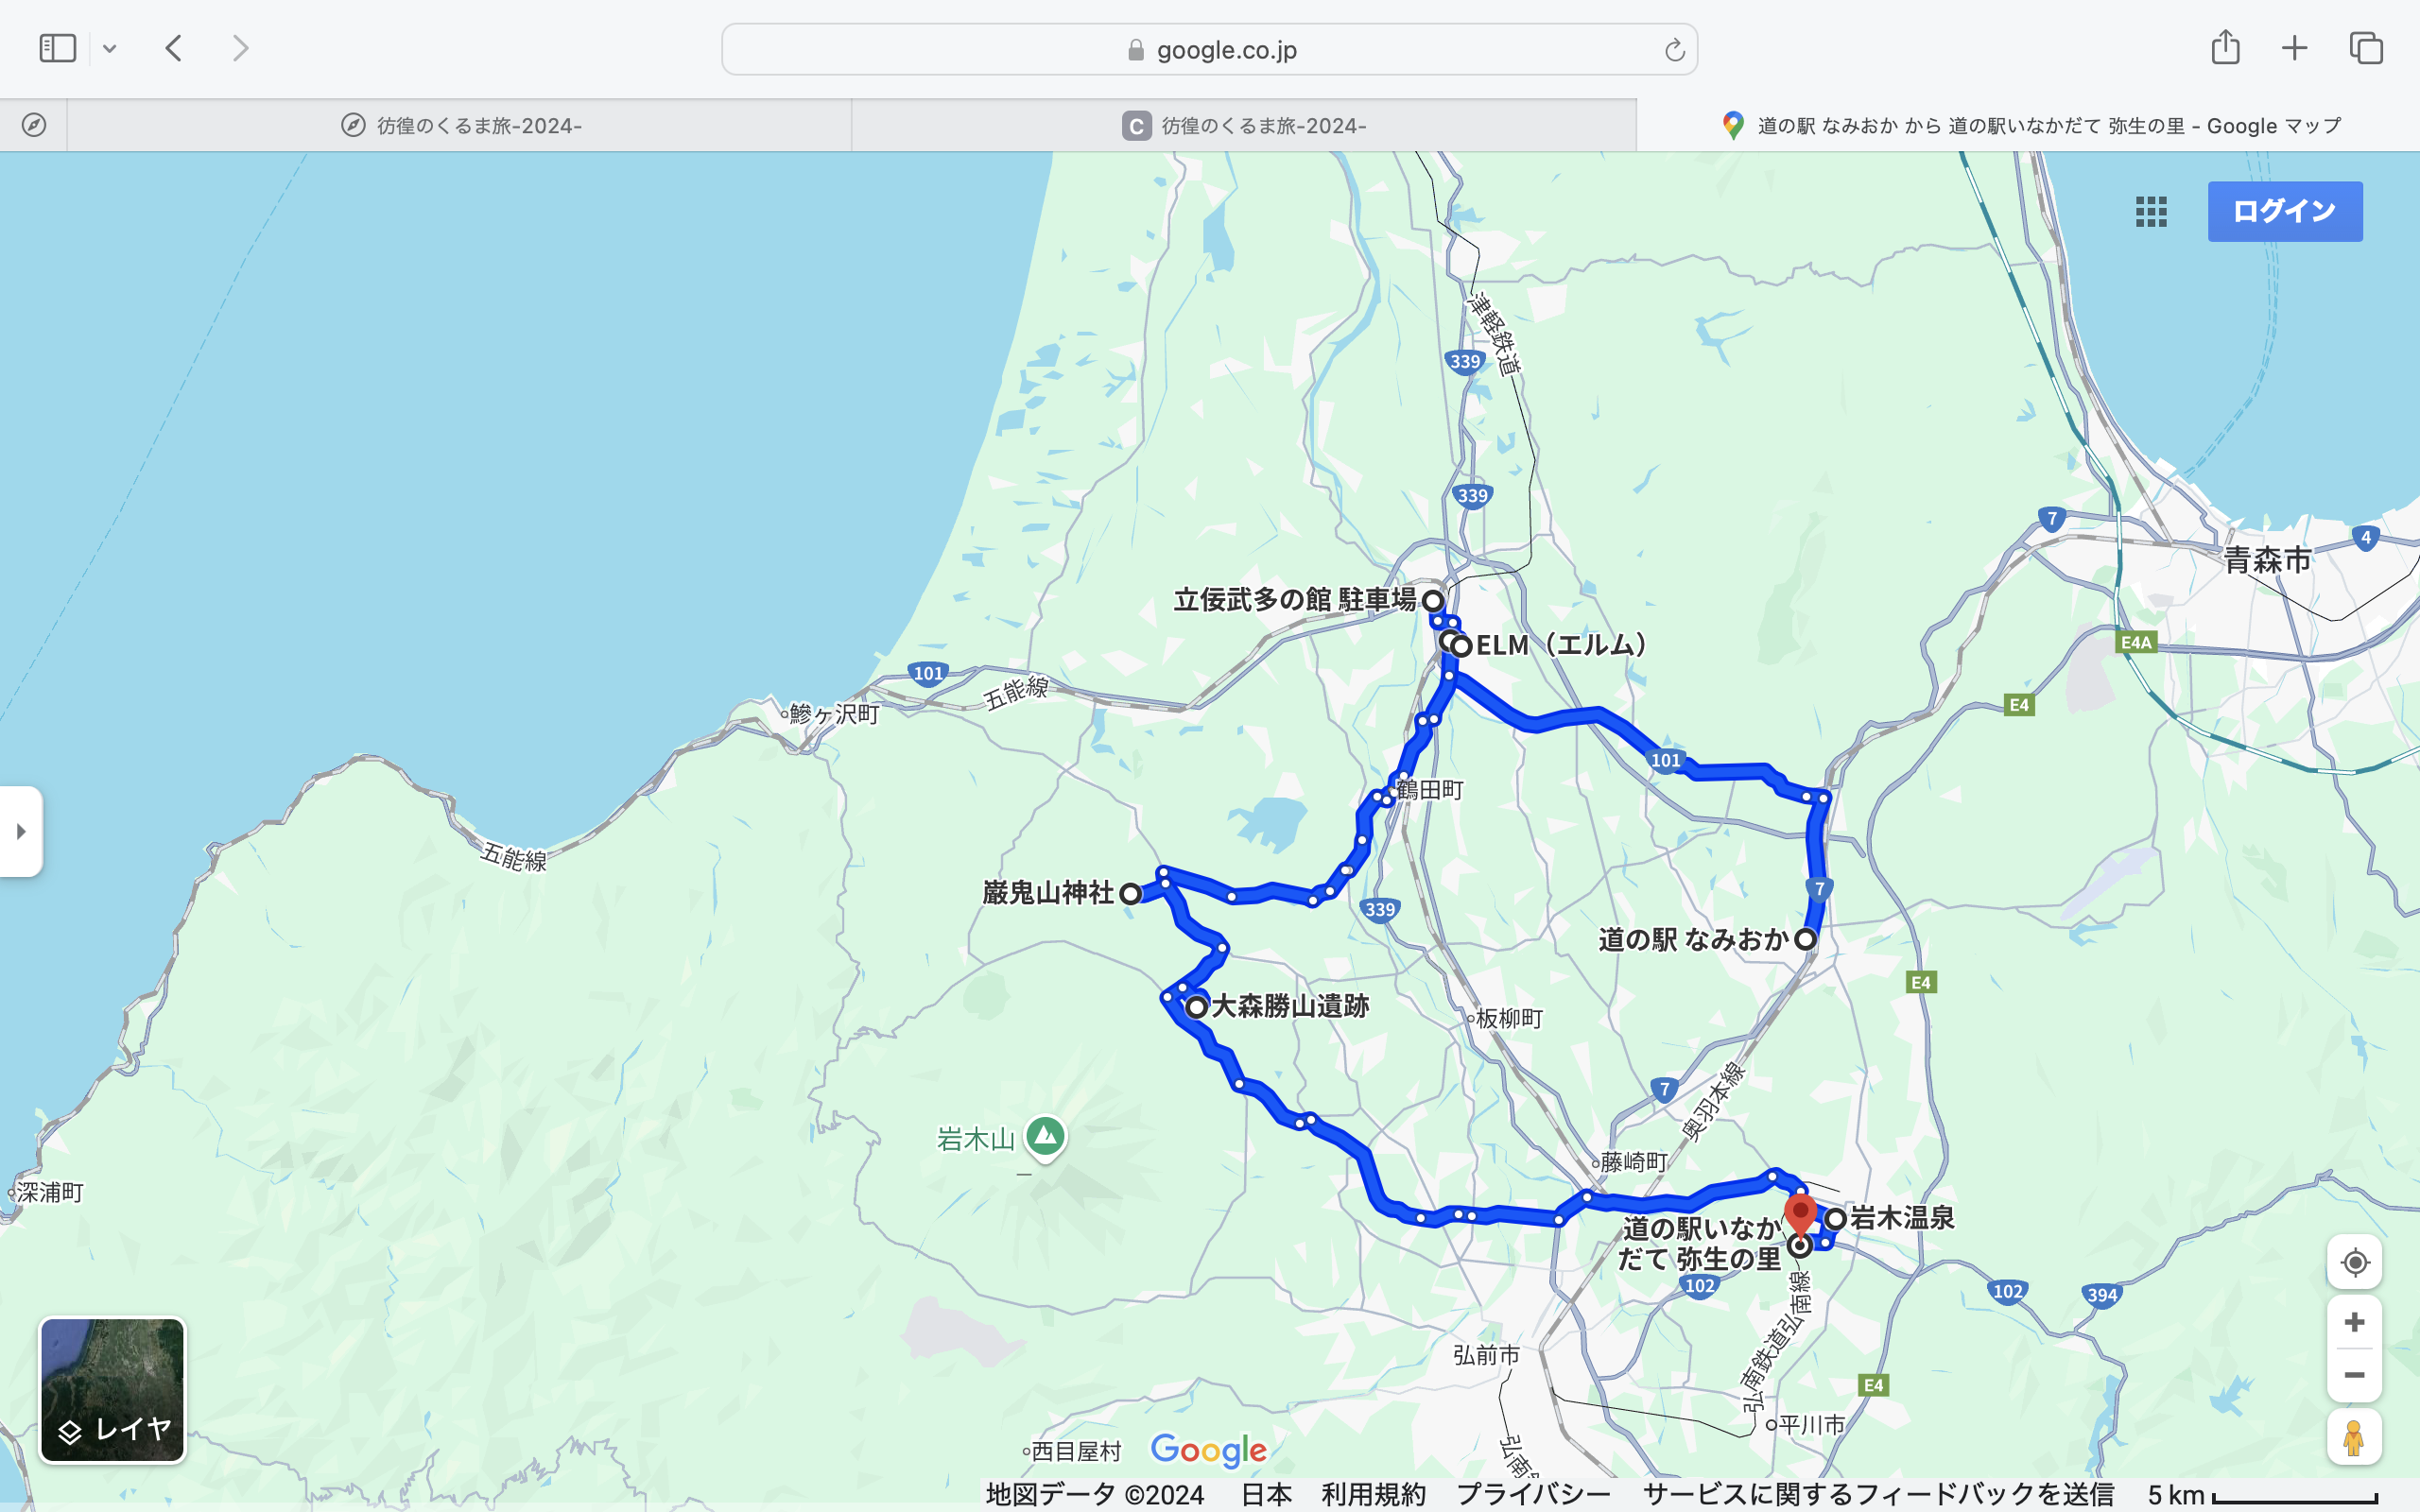Open the 利用規約 link

[x=1373, y=1494]
